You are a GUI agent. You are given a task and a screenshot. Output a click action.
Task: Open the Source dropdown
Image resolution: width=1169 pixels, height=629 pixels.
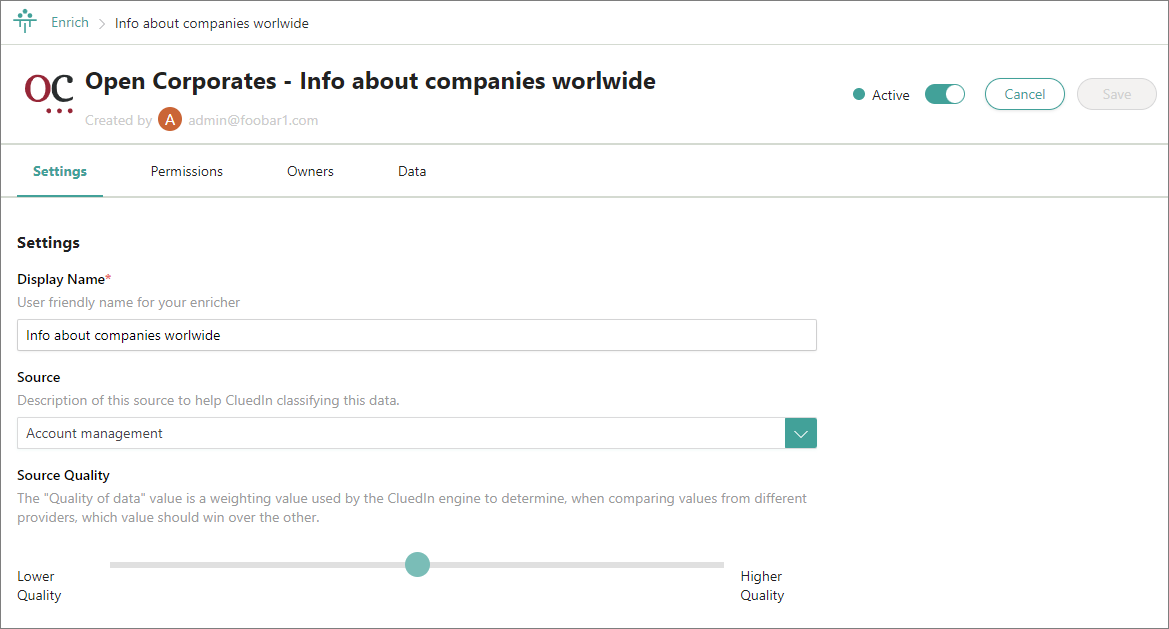[800, 432]
